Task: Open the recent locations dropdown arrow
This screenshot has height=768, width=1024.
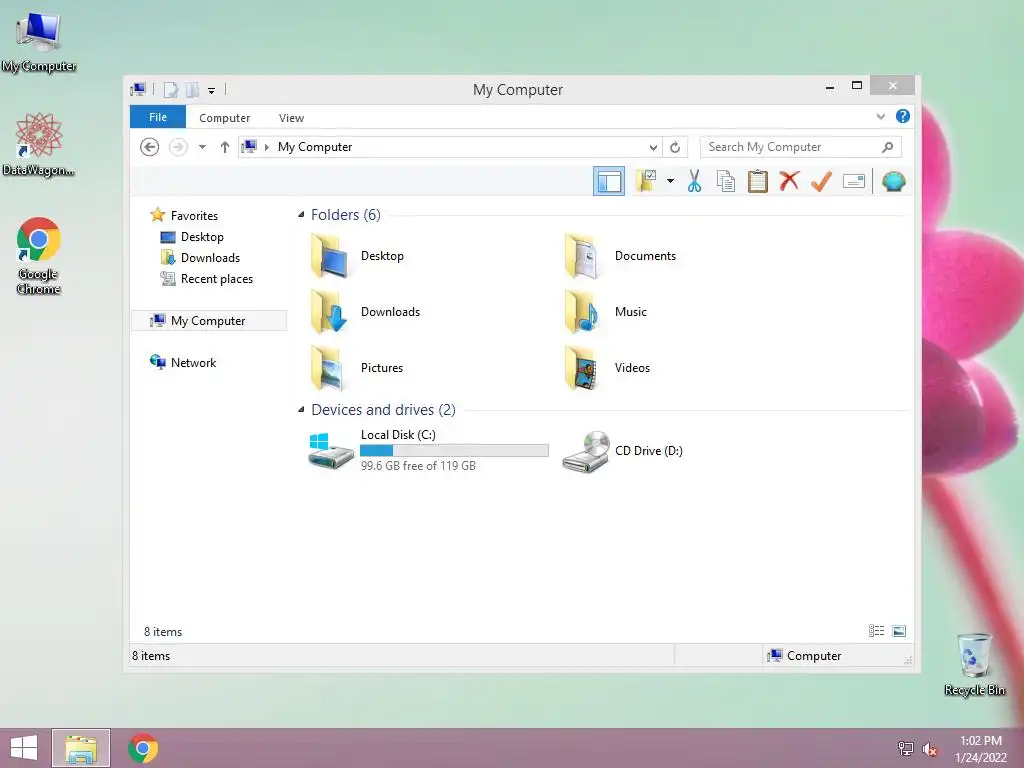Action: tap(202, 147)
